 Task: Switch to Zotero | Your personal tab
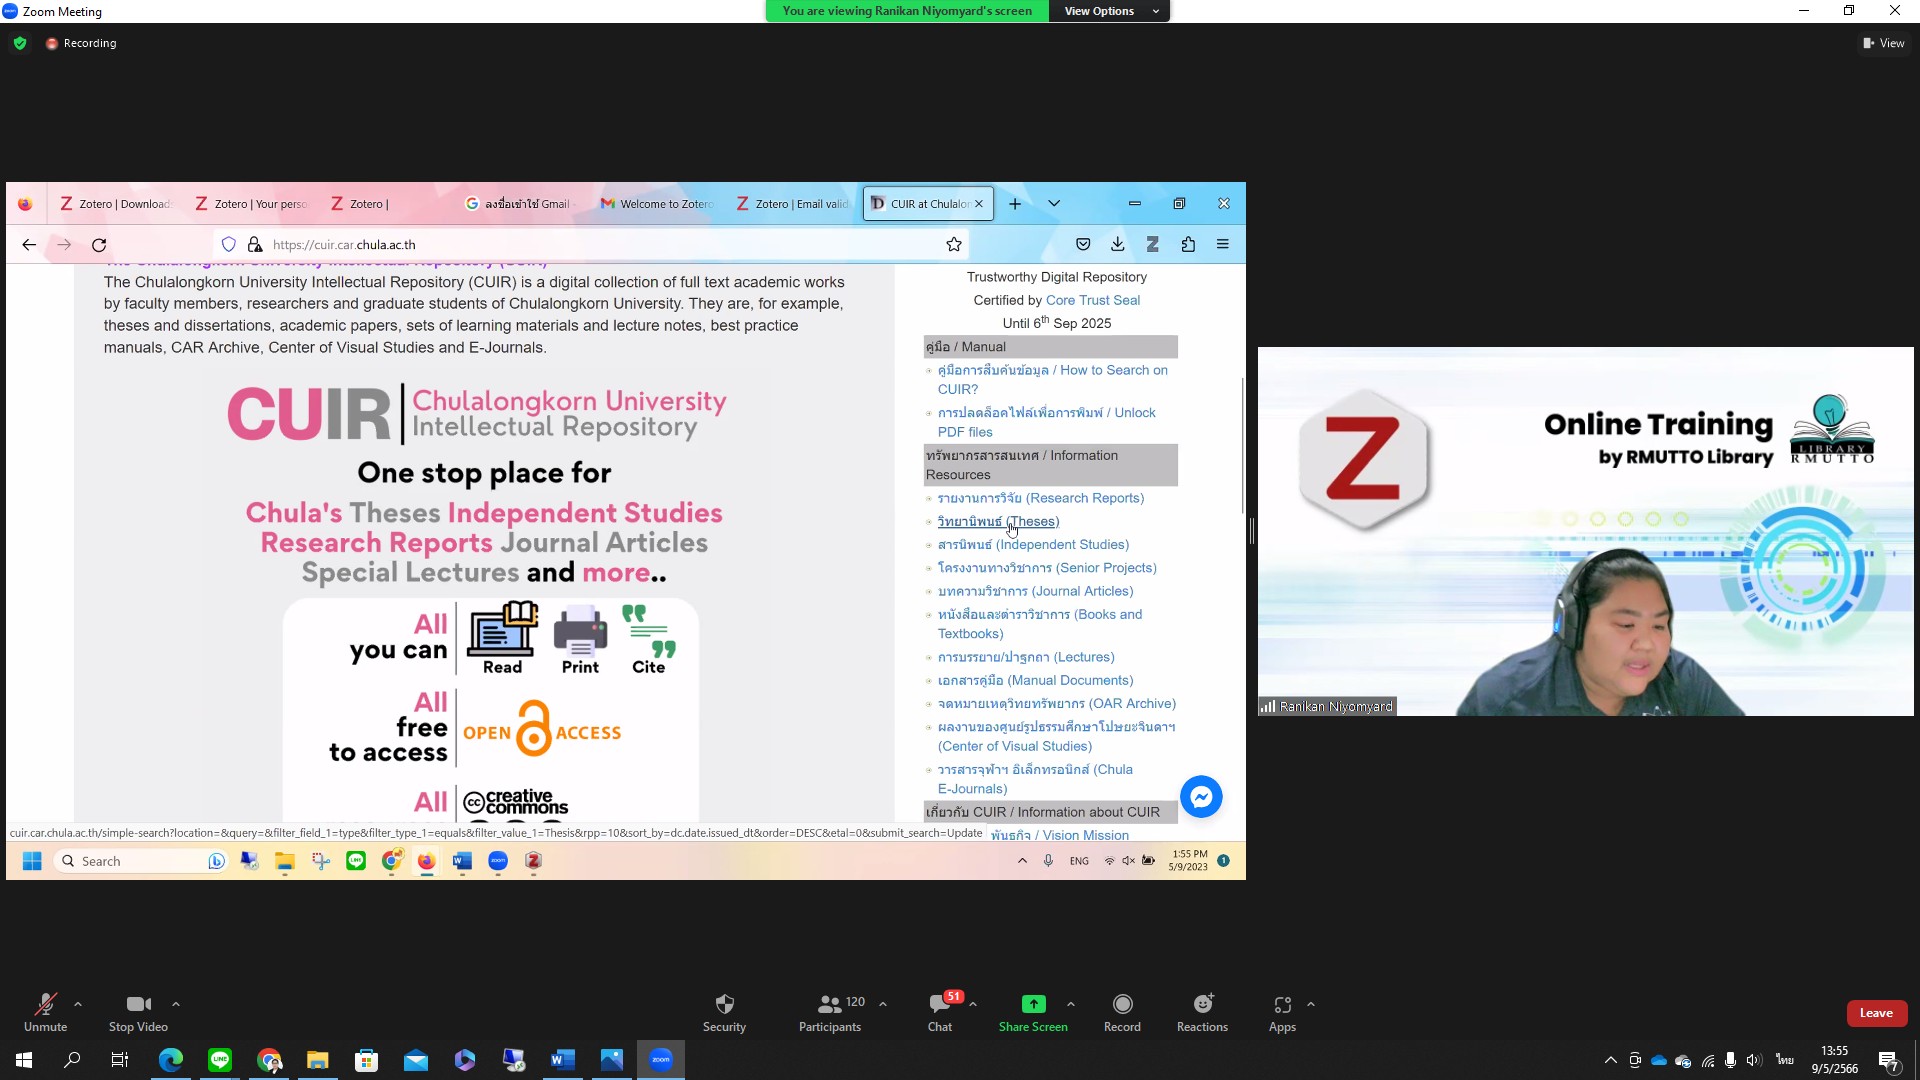coord(251,204)
